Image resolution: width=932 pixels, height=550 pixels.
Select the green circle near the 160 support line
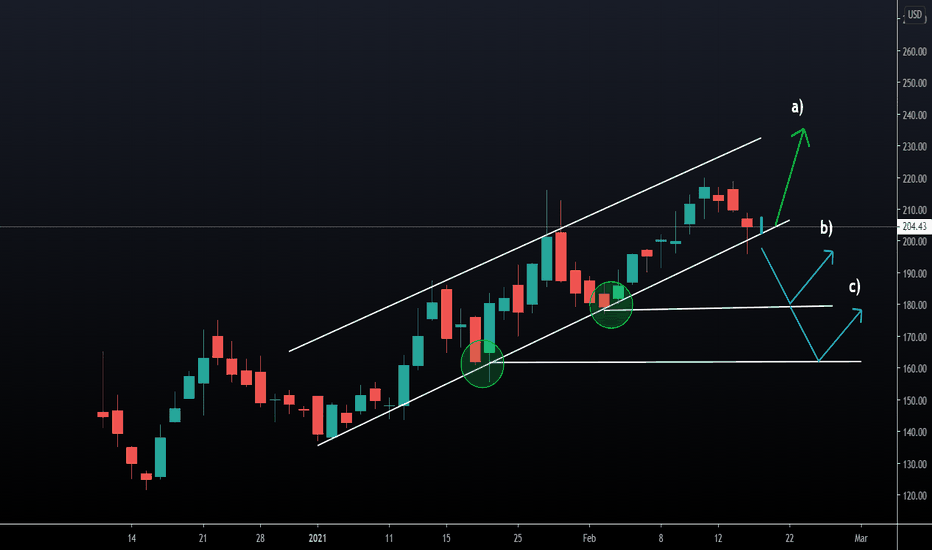tap(483, 363)
